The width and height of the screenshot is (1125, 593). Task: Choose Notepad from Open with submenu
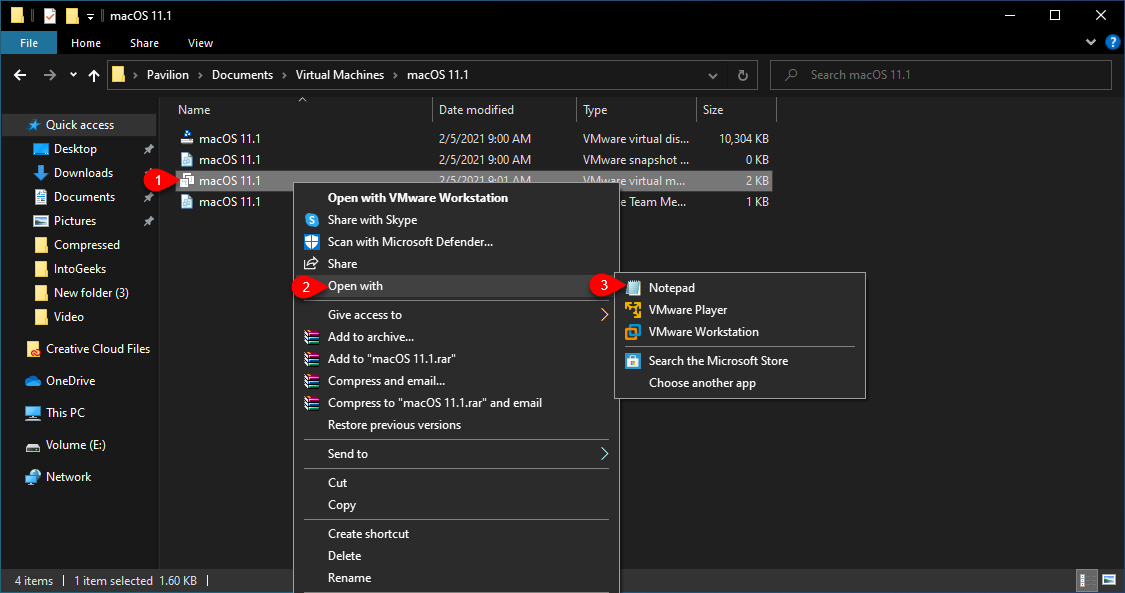740,288
